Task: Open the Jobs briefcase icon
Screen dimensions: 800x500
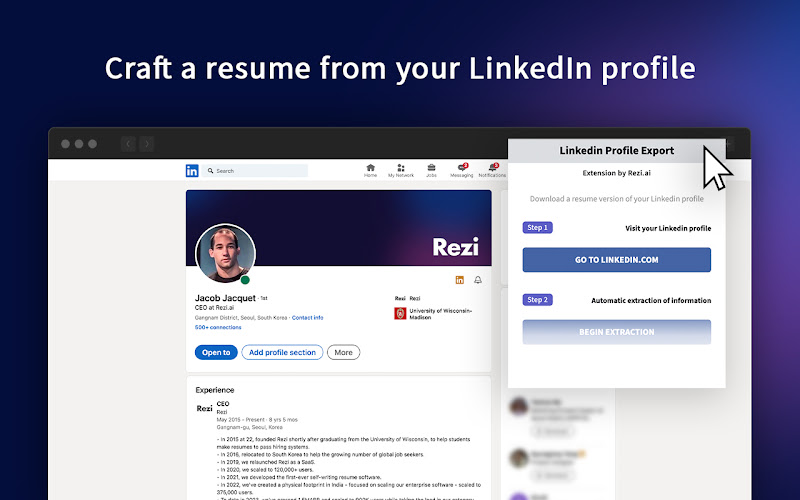Action: (x=431, y=170)
